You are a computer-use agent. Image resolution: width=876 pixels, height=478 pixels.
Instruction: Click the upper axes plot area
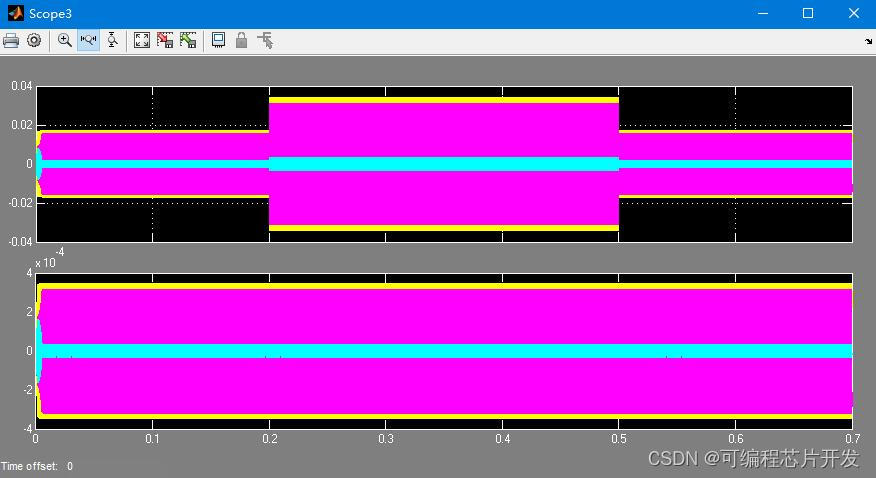click(444, 164)
